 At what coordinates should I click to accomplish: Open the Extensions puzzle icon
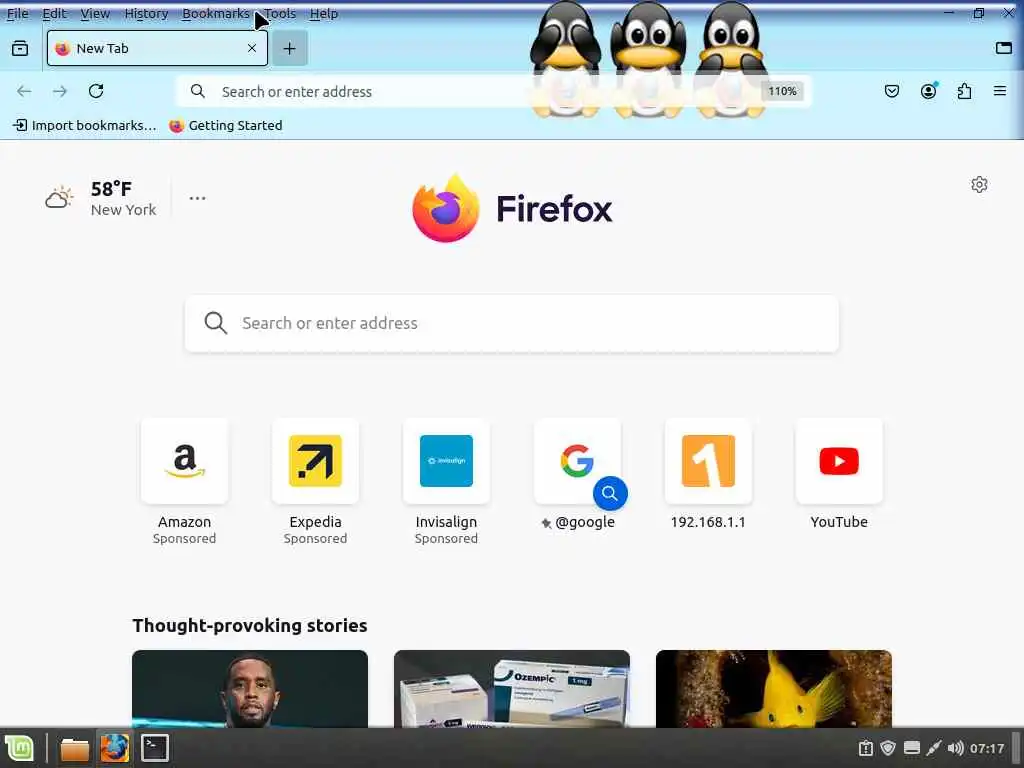964,91
